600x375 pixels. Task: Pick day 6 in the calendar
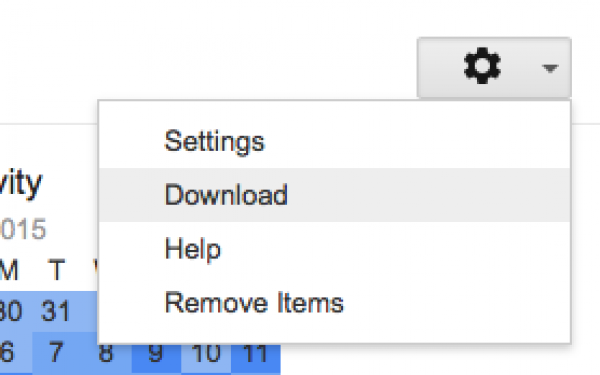coord(8,352)
